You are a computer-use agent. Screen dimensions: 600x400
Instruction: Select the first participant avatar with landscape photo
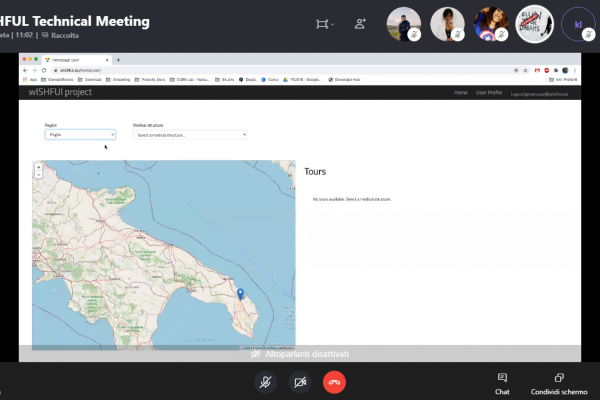pyautogui.click(x=404, y=24)
